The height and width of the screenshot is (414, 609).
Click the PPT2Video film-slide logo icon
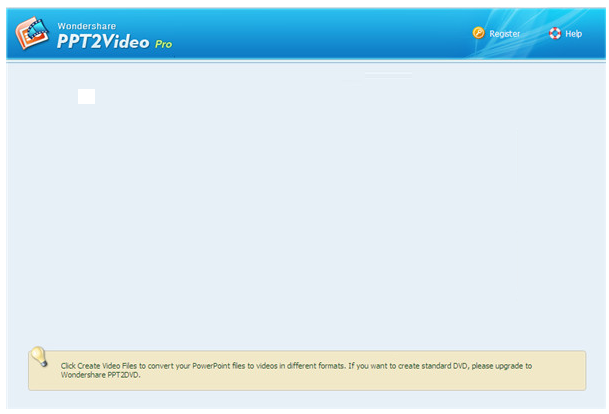point(34,35)
